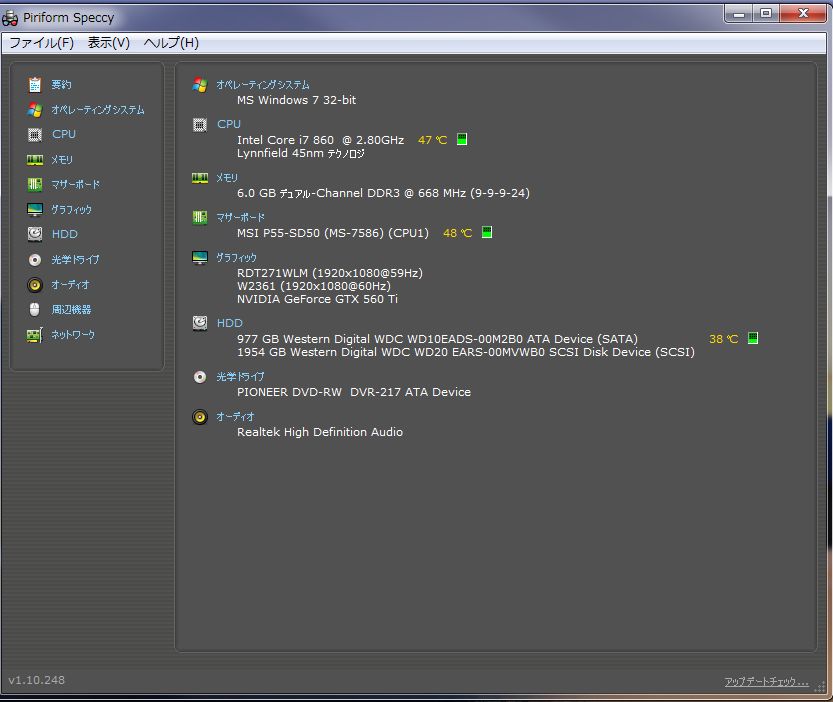833x702 pixels.
Task: Click the 38 ℃ HDD temperature value
Action: pyautogui.click(x=724, y=339)
